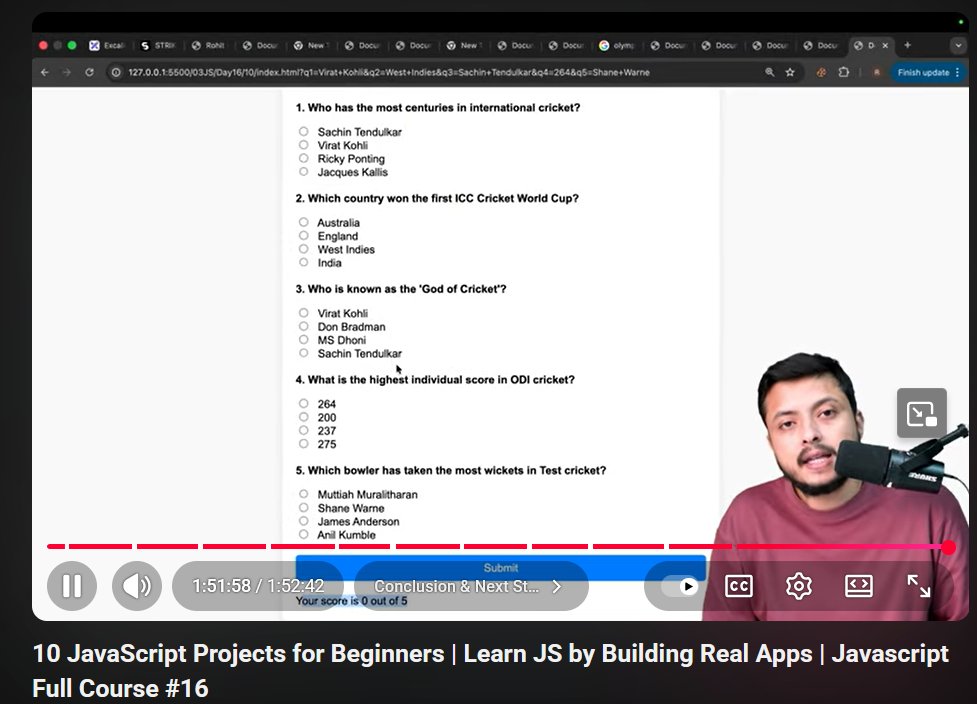The image size is (977, 704).
Task: Pick the West Indies radio option
Action: [303, 249]
